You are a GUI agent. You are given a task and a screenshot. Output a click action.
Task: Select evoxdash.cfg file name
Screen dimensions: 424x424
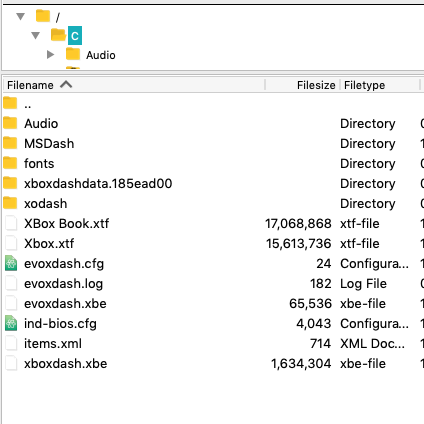(x=64, y=264)
